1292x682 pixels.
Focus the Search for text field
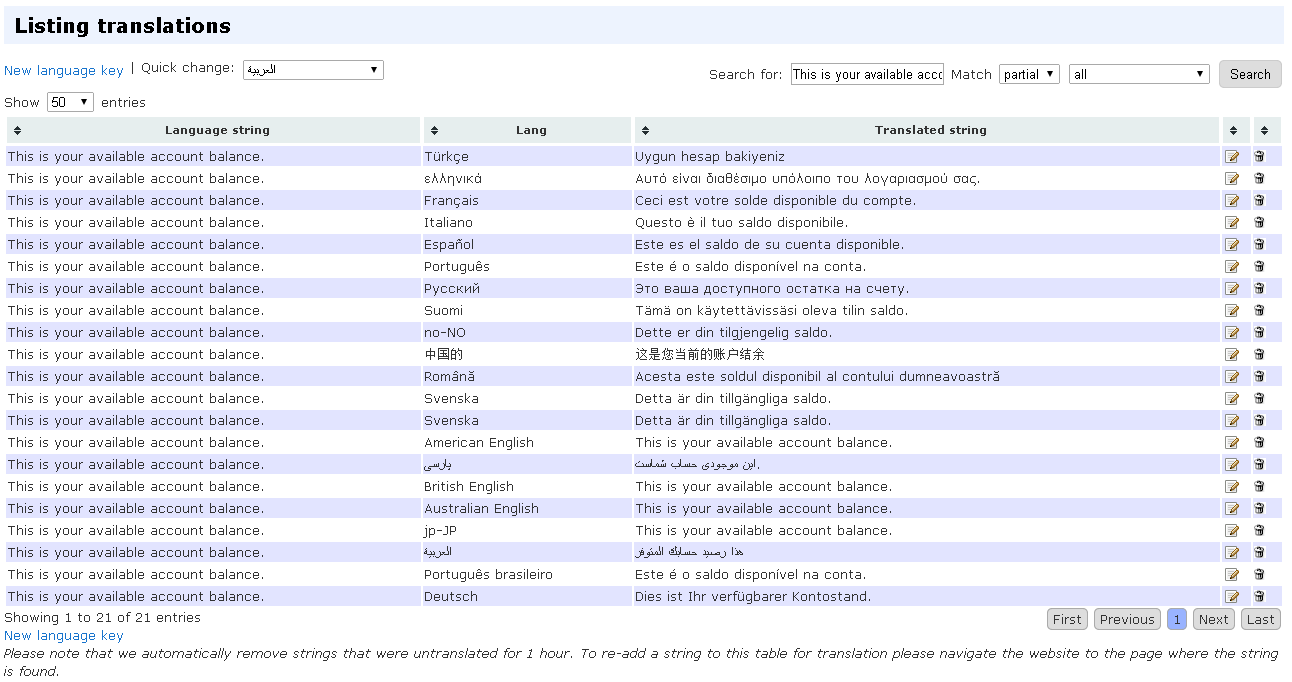tap(867, 74)
